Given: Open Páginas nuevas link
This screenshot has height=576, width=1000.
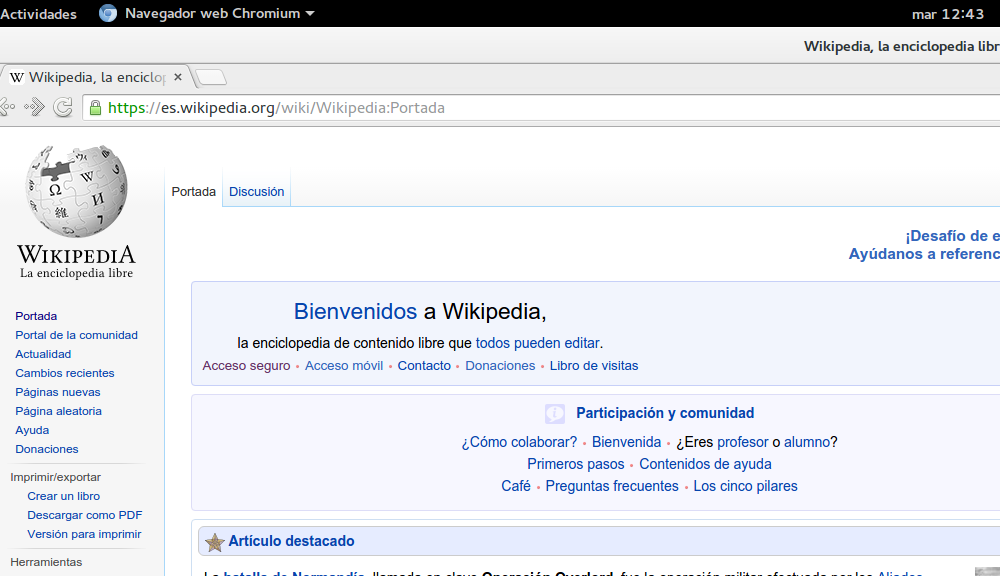Looking at the screenshot, I should tap(57, 392).
